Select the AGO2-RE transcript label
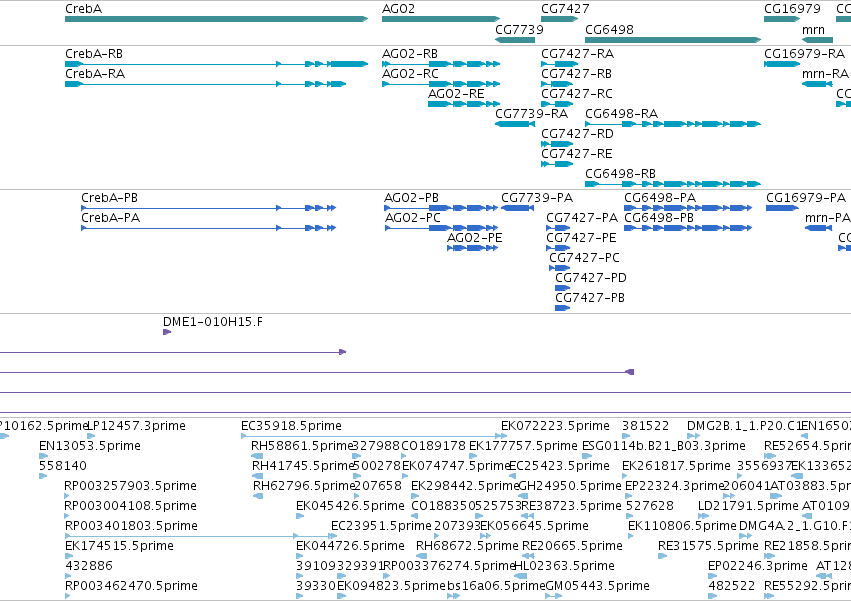 [456, 94]
